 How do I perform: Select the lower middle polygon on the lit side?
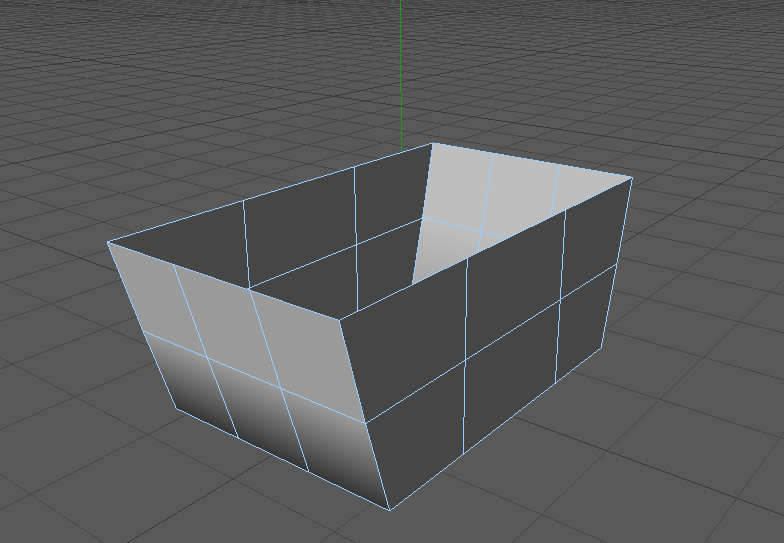coord(258,413)
